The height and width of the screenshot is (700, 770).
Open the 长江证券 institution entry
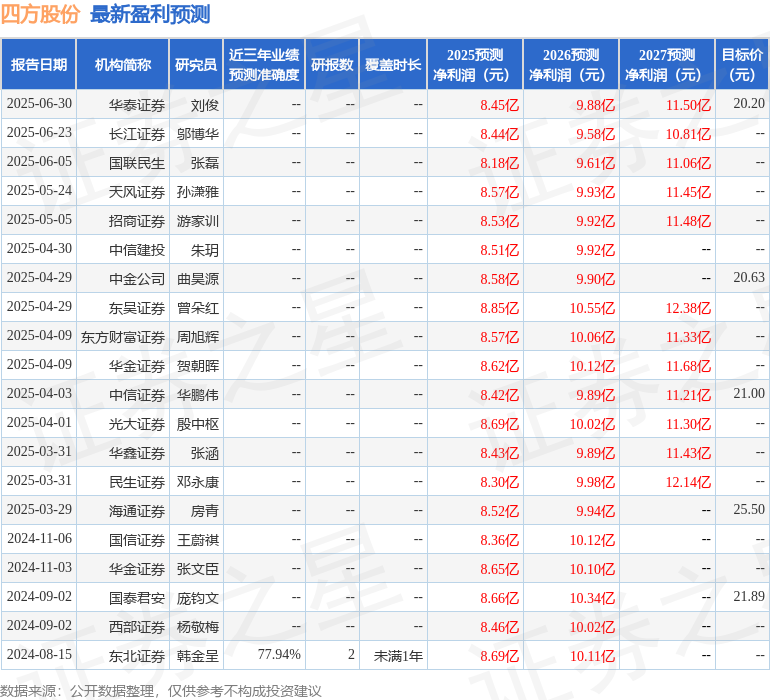point(137,134)
